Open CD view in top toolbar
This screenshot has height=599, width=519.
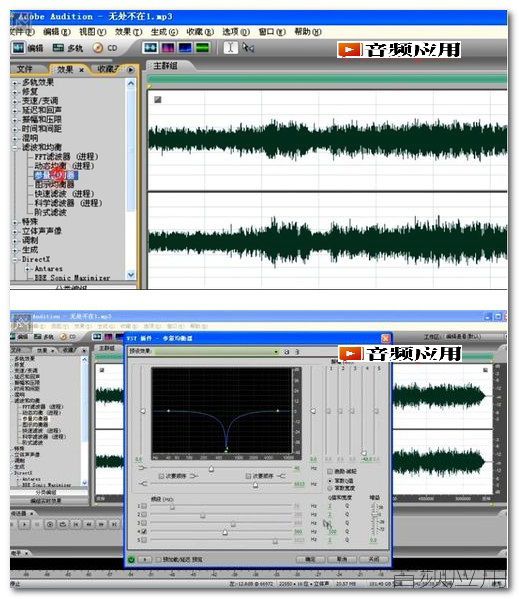coord(105,48)
